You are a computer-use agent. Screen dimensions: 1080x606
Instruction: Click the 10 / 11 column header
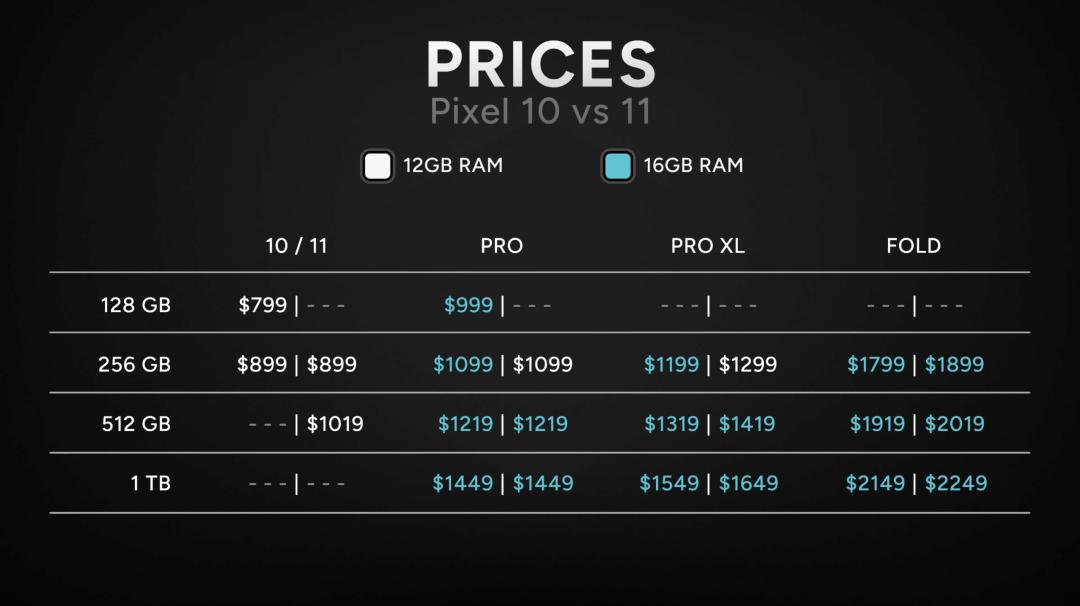click(x=296, y=246)
